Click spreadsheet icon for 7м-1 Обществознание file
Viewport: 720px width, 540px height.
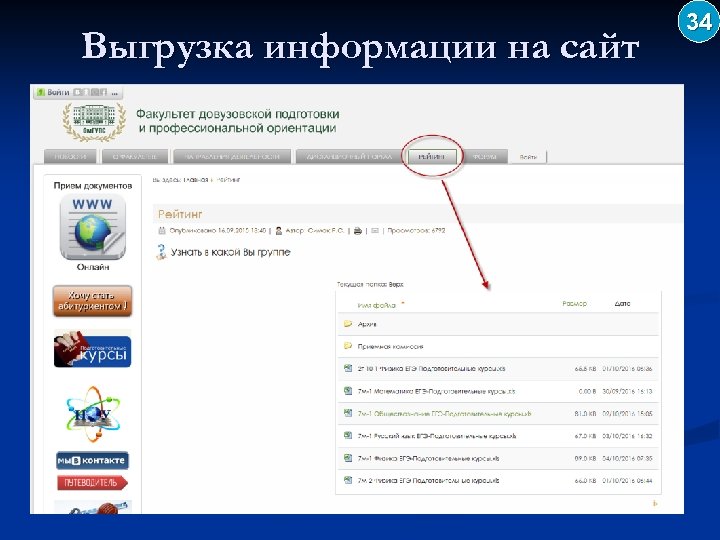click(x=348, y=413)
